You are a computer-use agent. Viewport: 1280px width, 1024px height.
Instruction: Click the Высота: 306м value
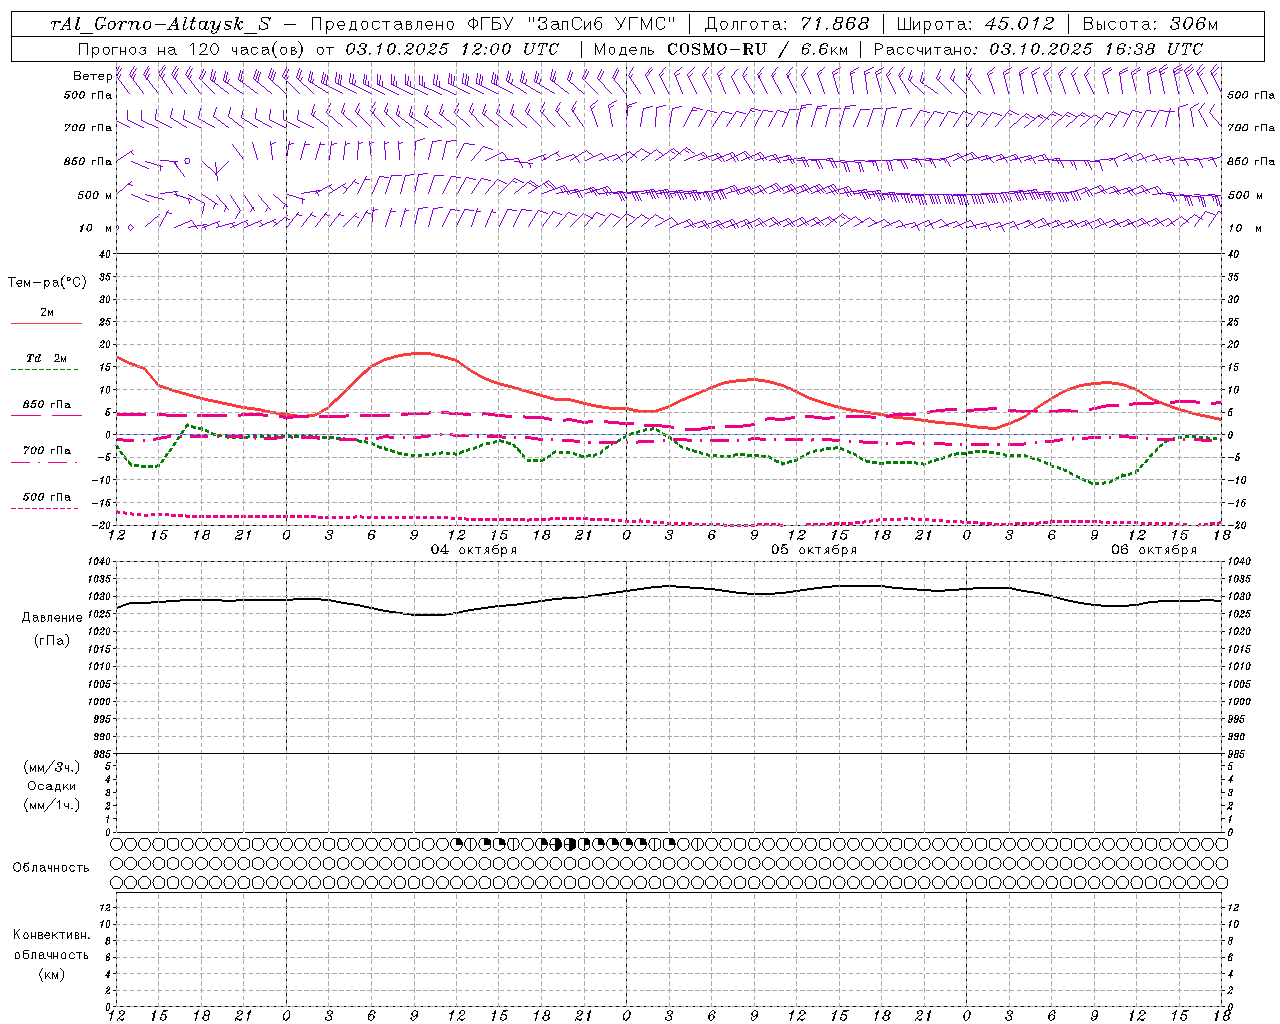tap(1151, 25)
